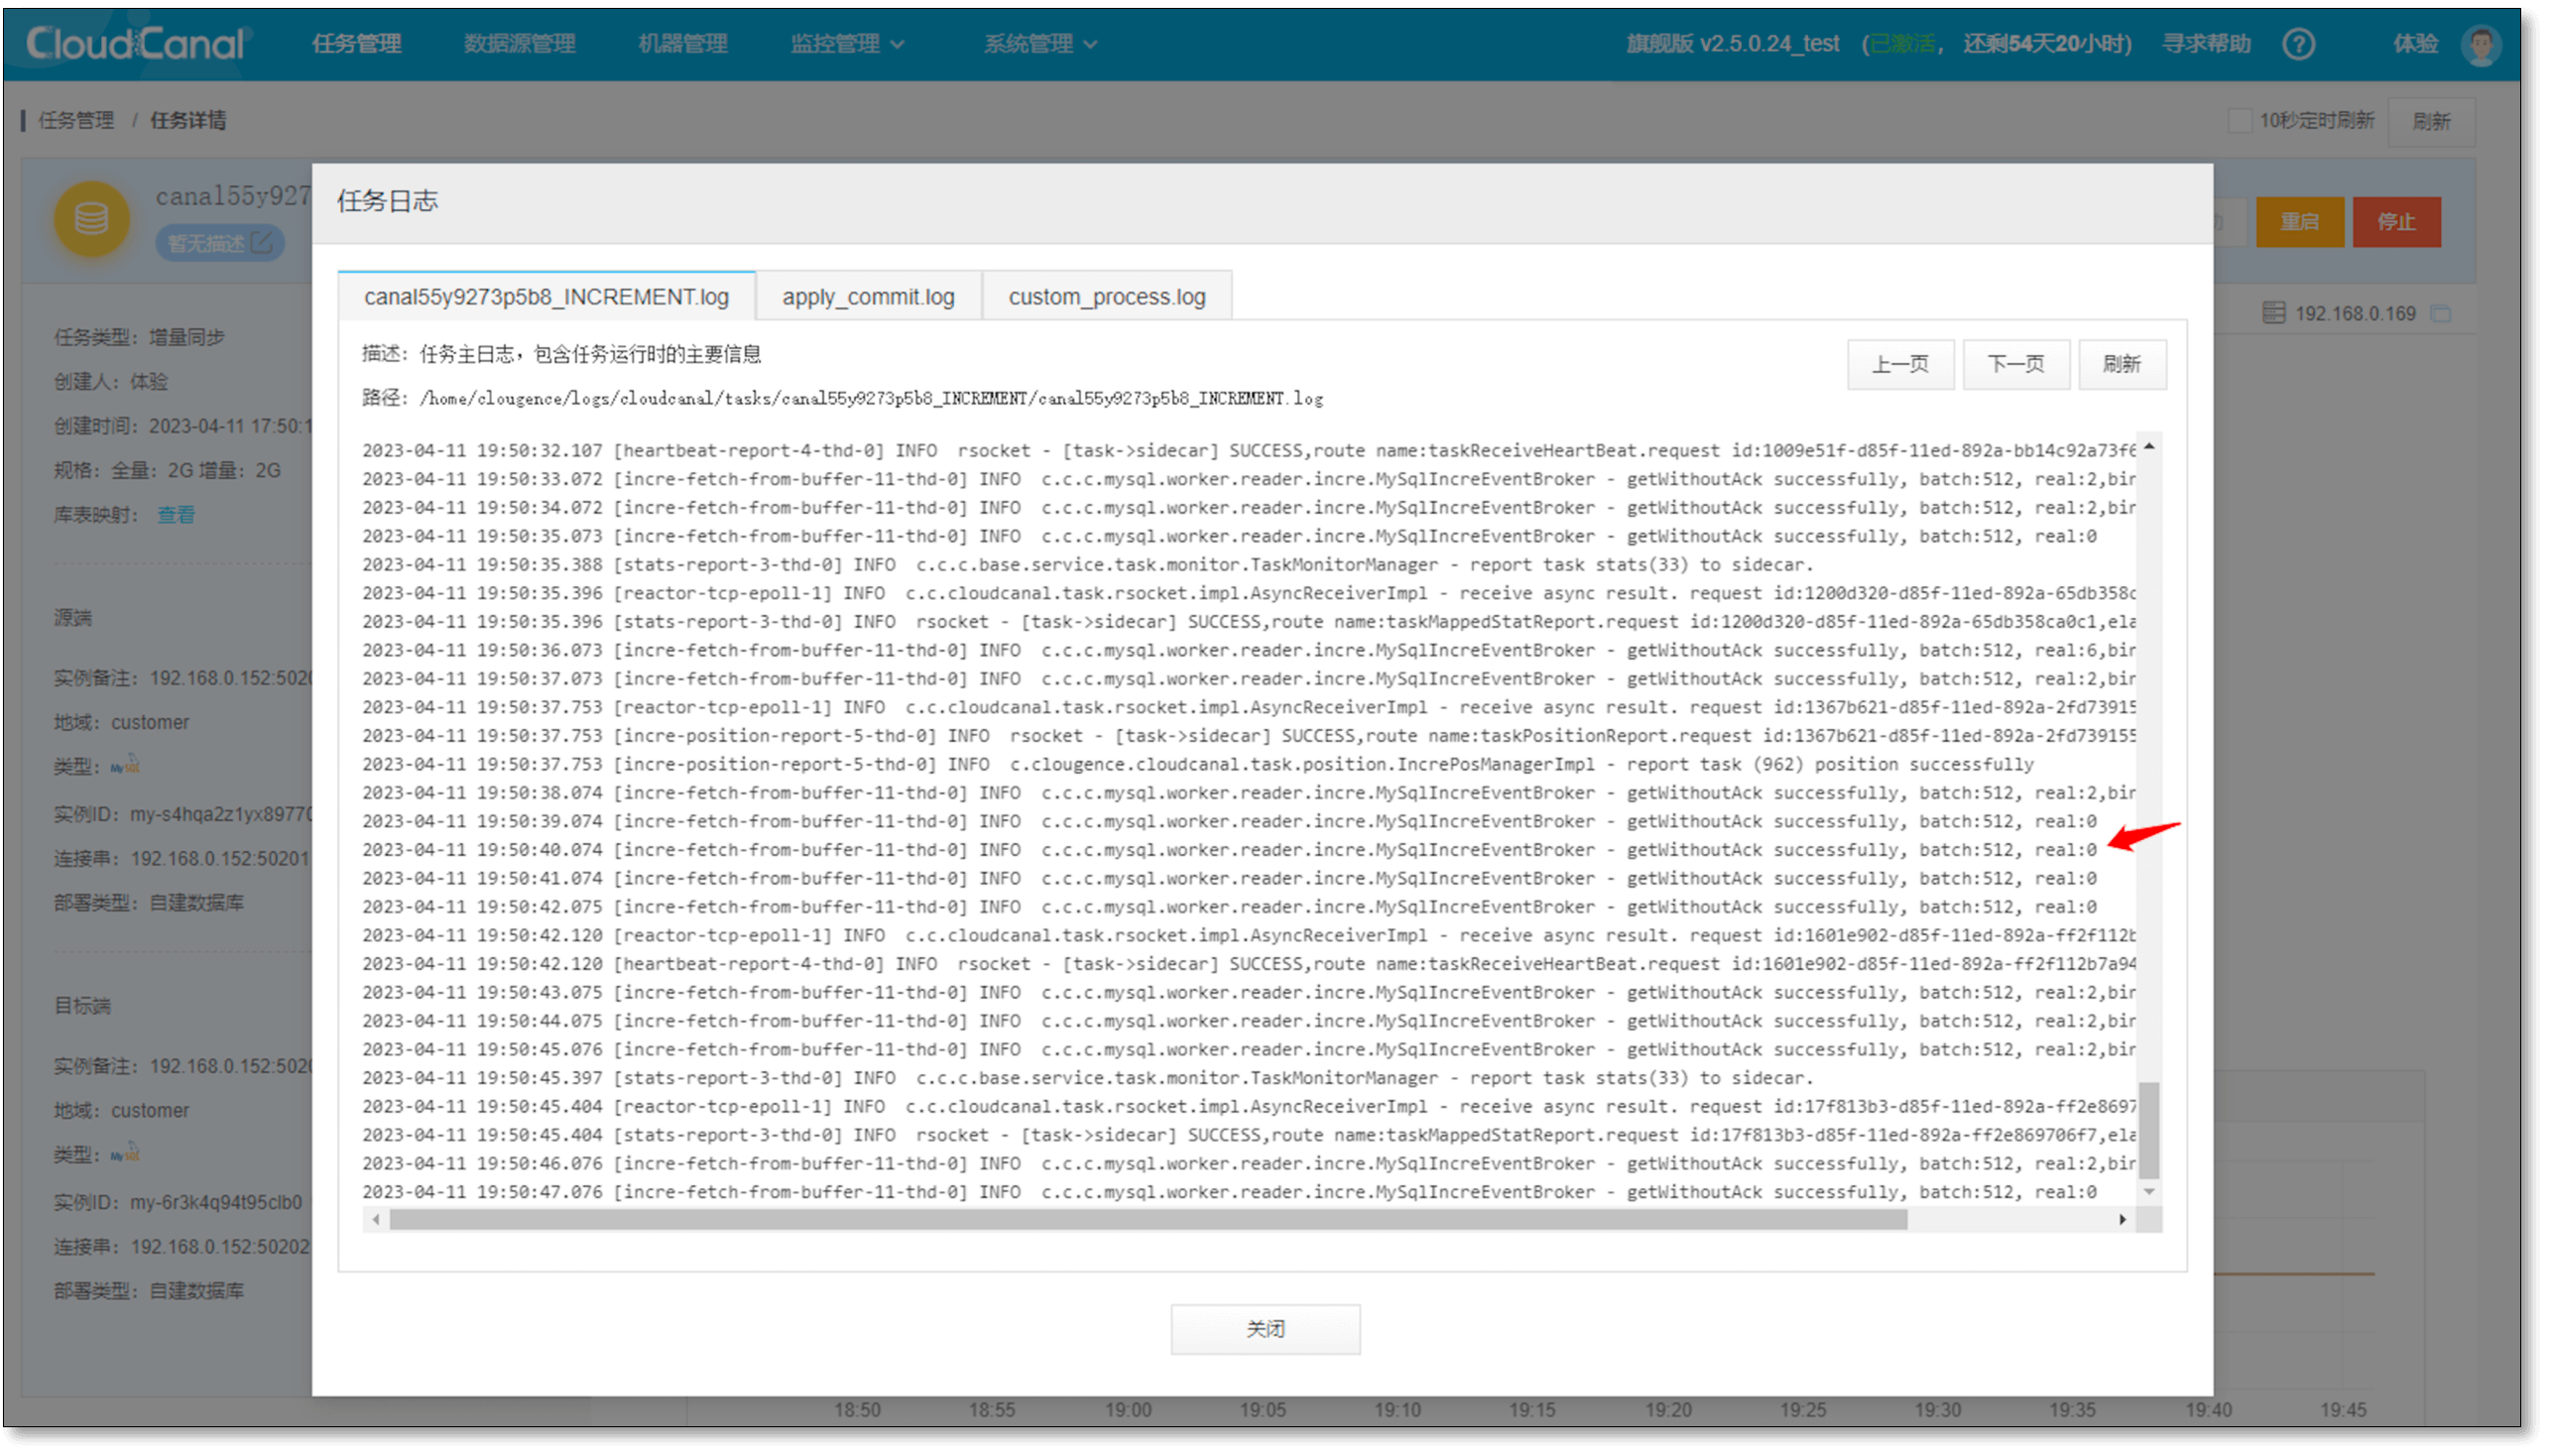Viewport: 2550px width, 1456px height.
Task: Switch to the custom_process.log tab
Action: [1107, 296]
